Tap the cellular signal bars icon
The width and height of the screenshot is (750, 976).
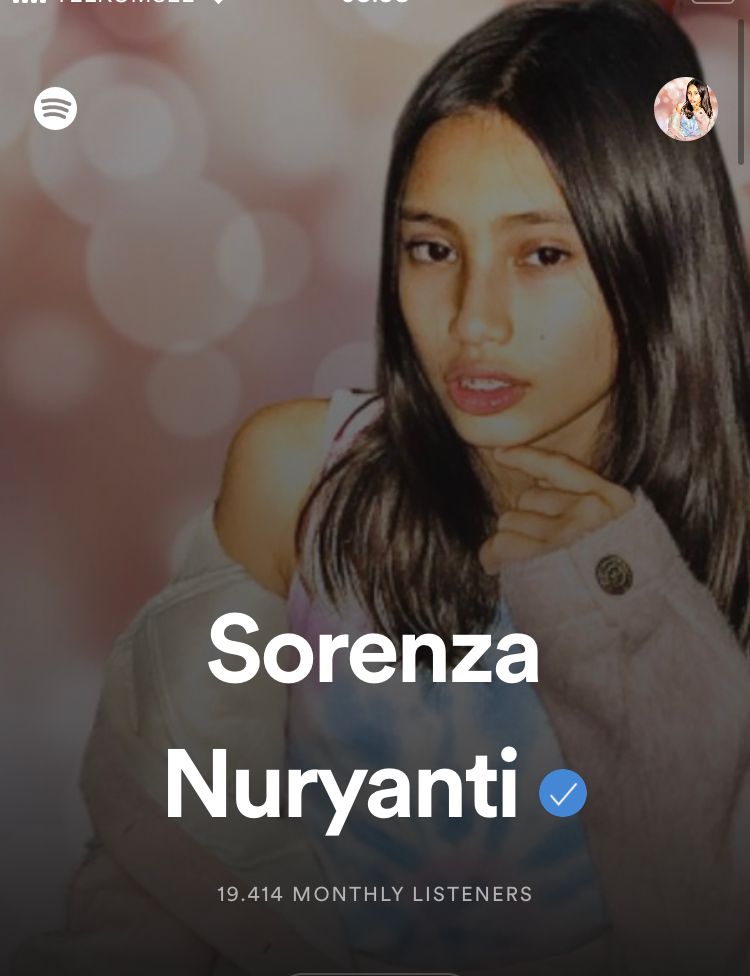[x=29, y=2]
